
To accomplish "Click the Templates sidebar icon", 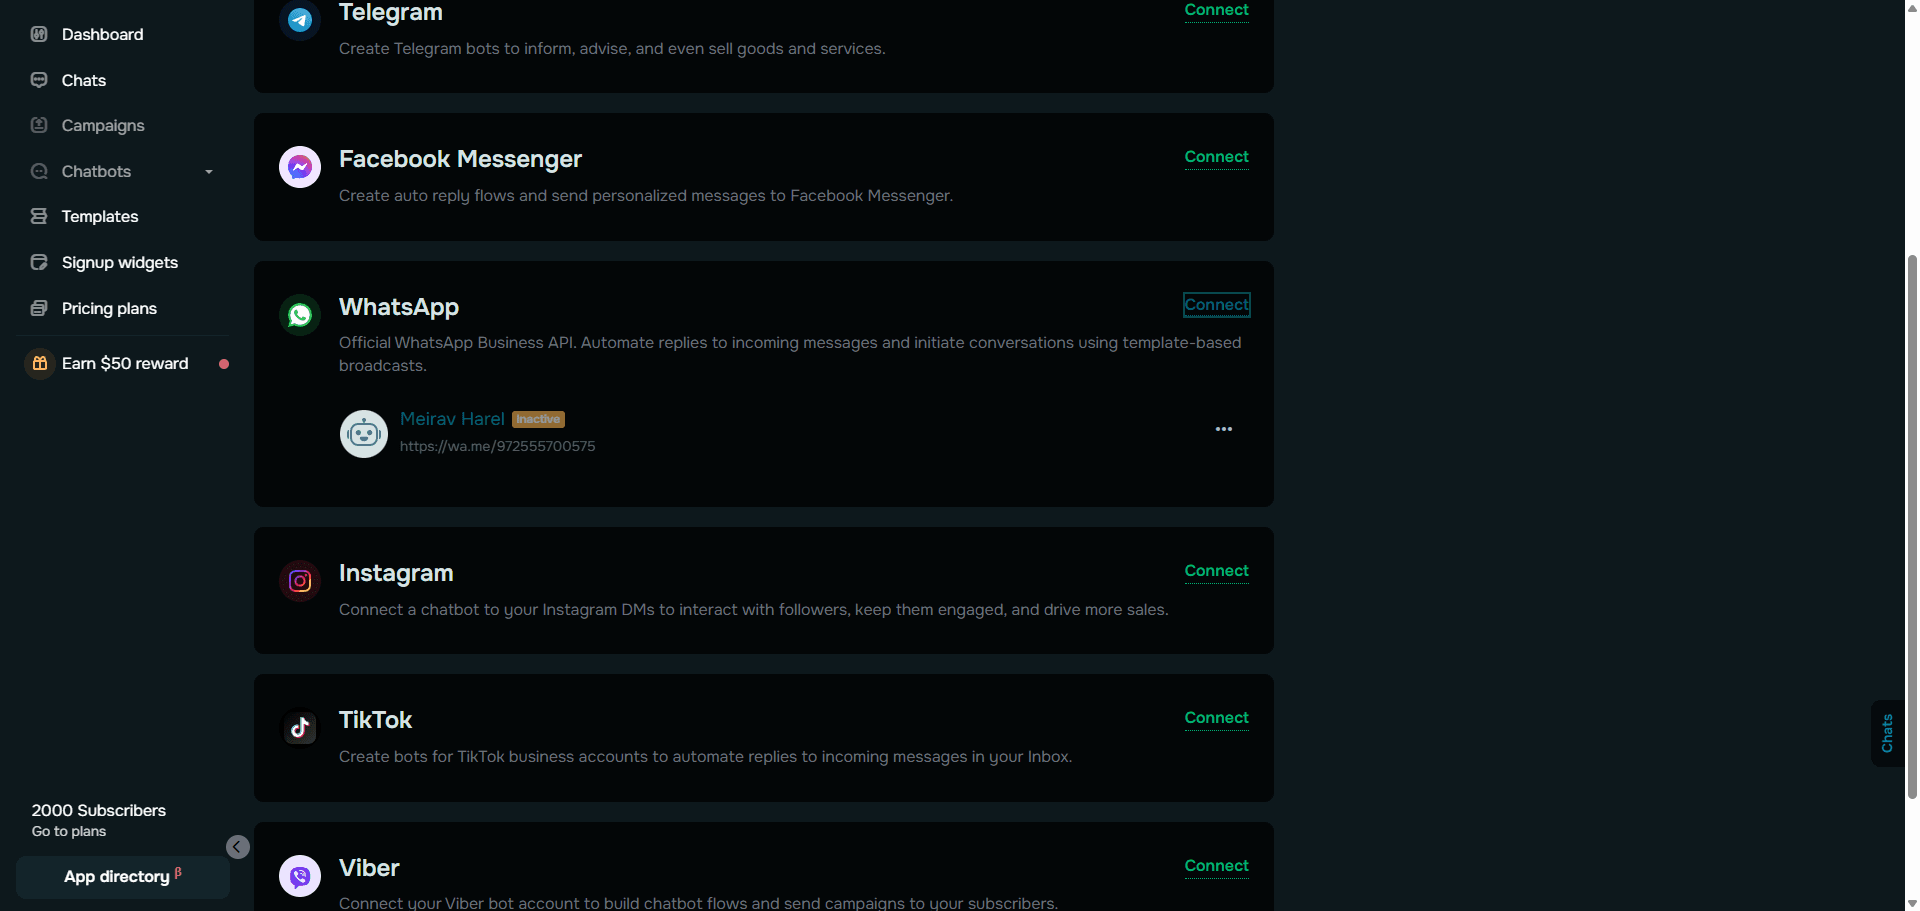I will point(39,216).
